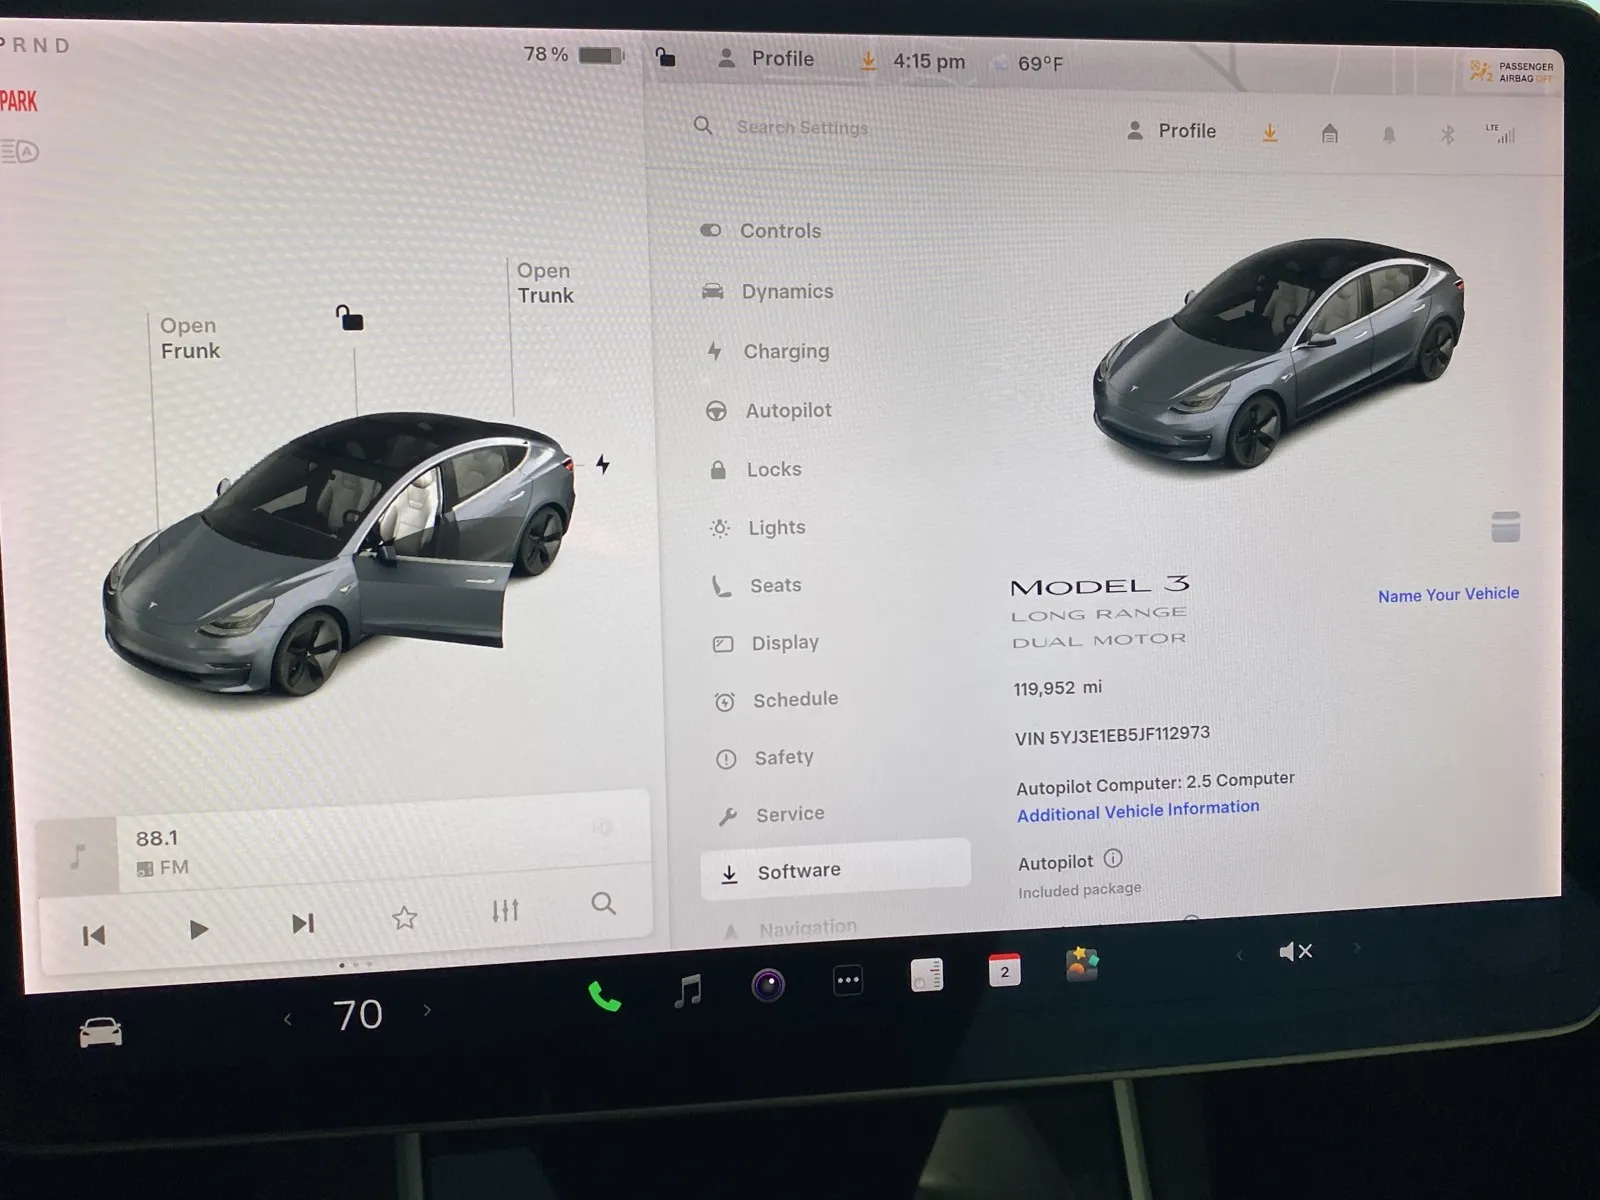
Task: Tap the car controls icon
Action: pyautogui.click(x=101, y=1032)
